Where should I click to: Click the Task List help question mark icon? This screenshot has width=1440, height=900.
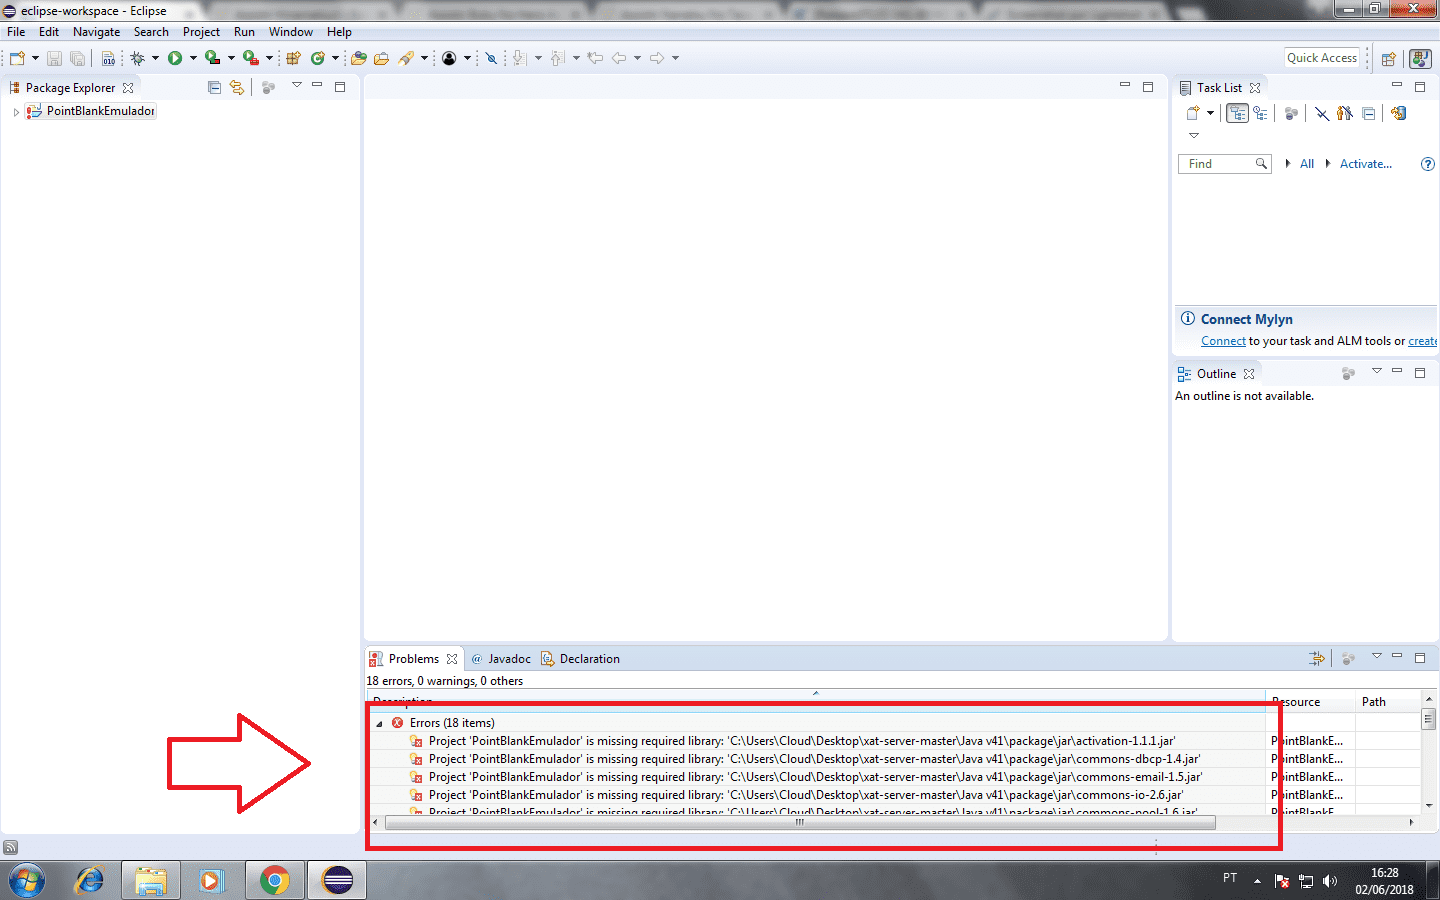(x=1428, y=164)
